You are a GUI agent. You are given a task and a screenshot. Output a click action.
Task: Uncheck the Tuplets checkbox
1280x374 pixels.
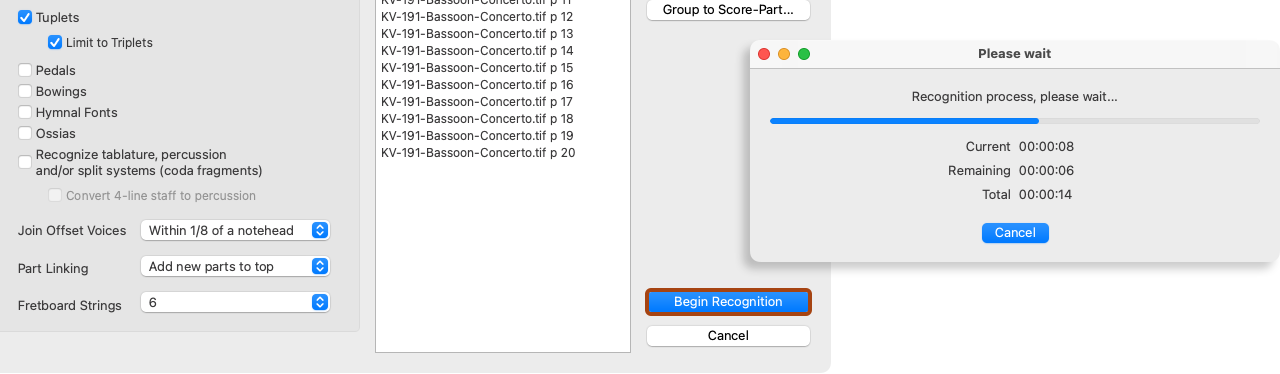pyautogui.click(x=25, y=18)
